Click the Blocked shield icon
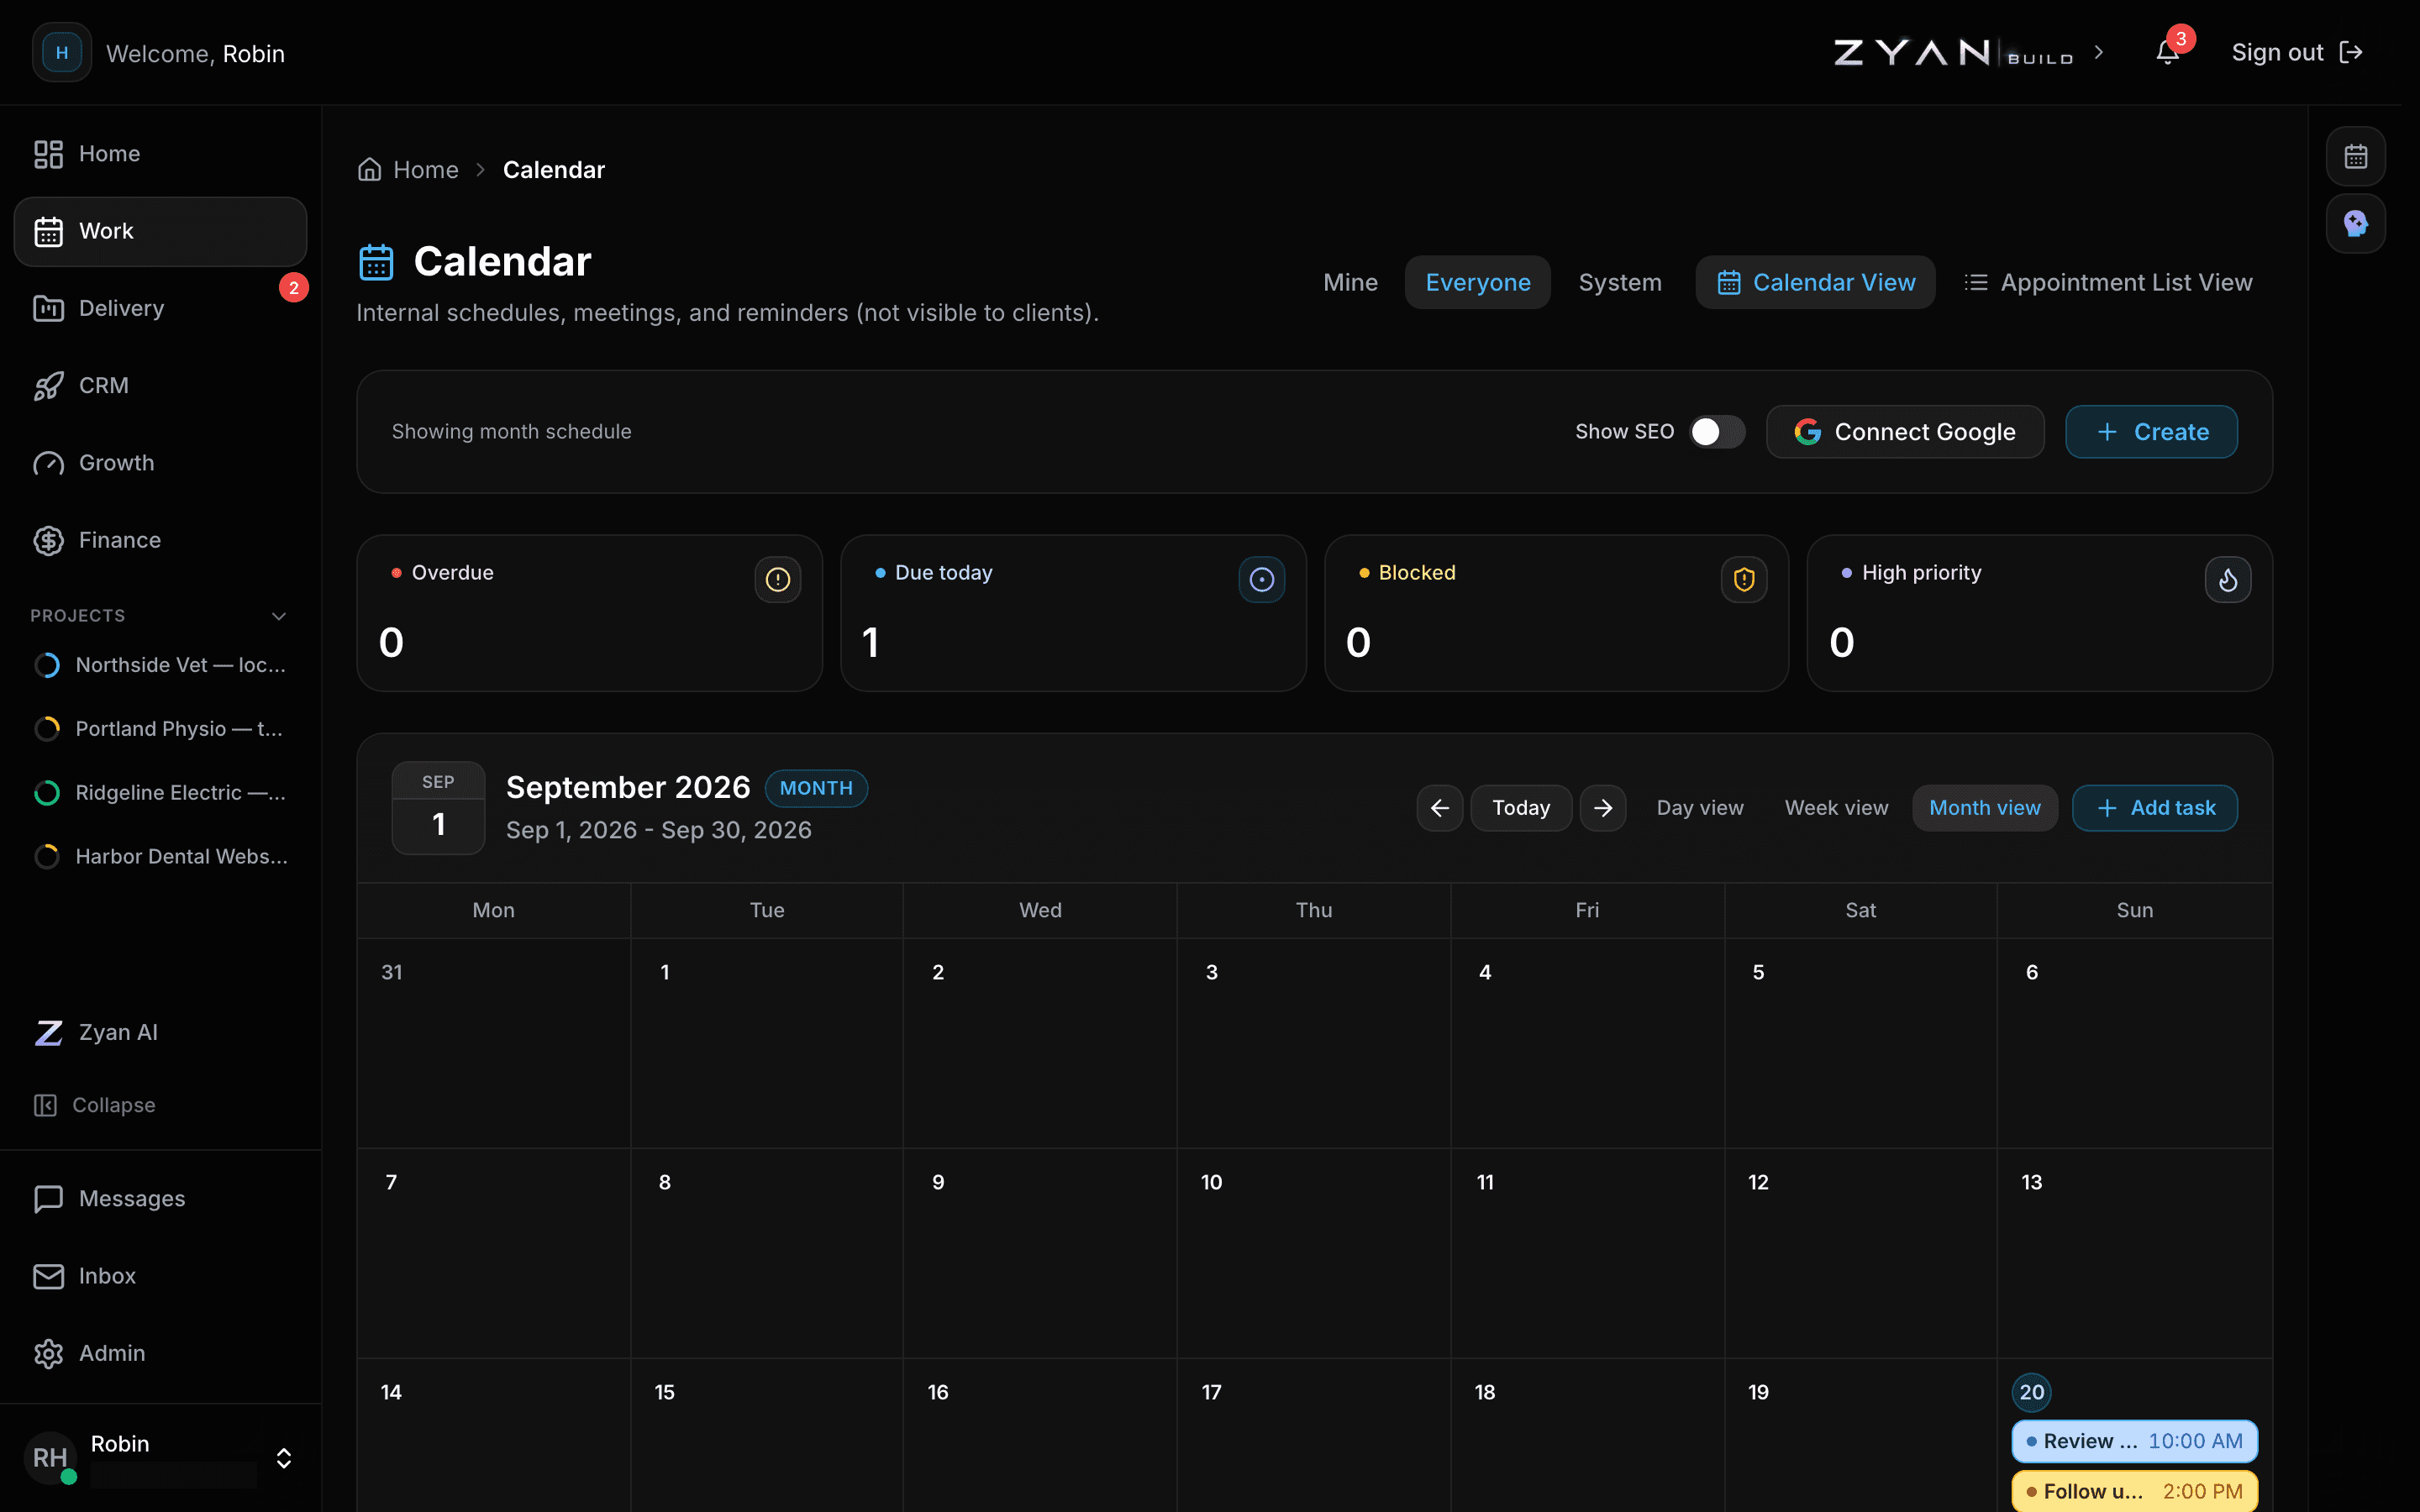 click(1744, 579)
